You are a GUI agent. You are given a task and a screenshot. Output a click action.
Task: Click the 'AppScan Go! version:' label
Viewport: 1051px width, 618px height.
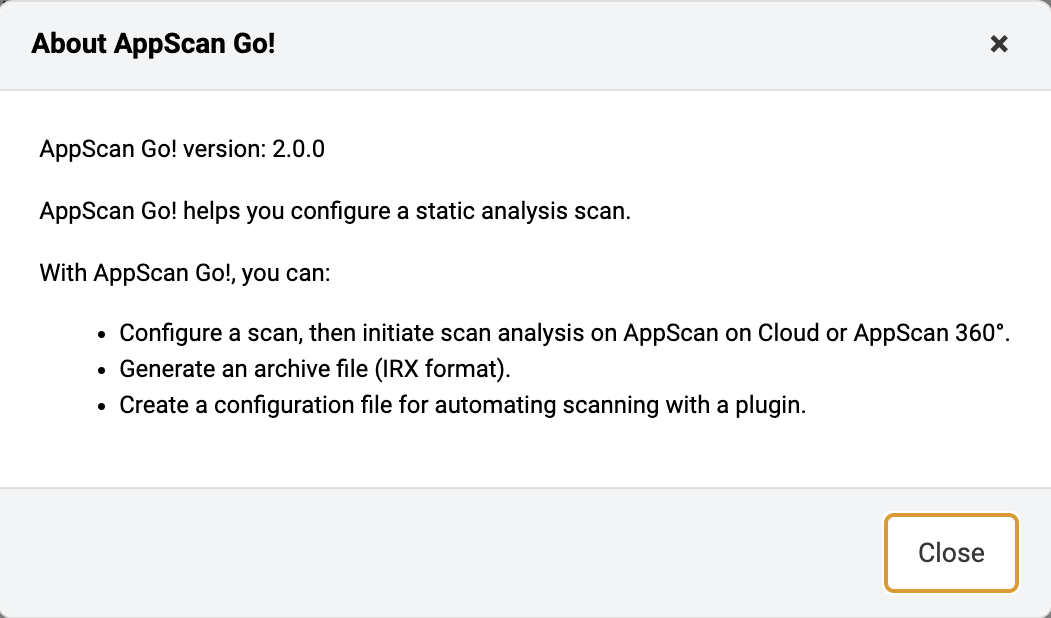coord(153,150)
